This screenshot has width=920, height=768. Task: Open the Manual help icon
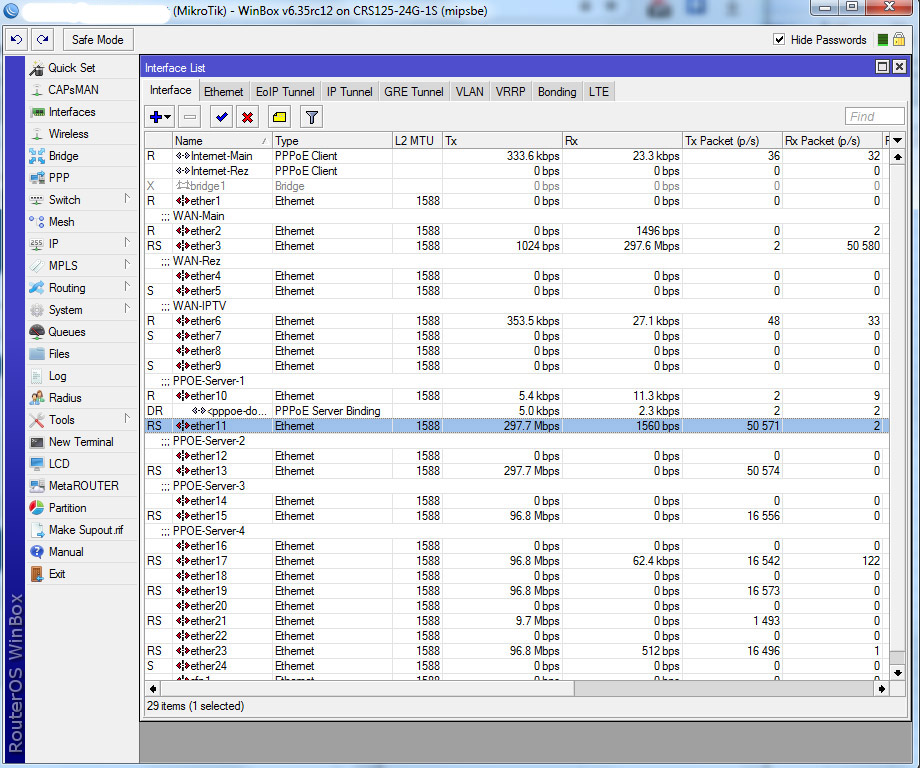36,552
